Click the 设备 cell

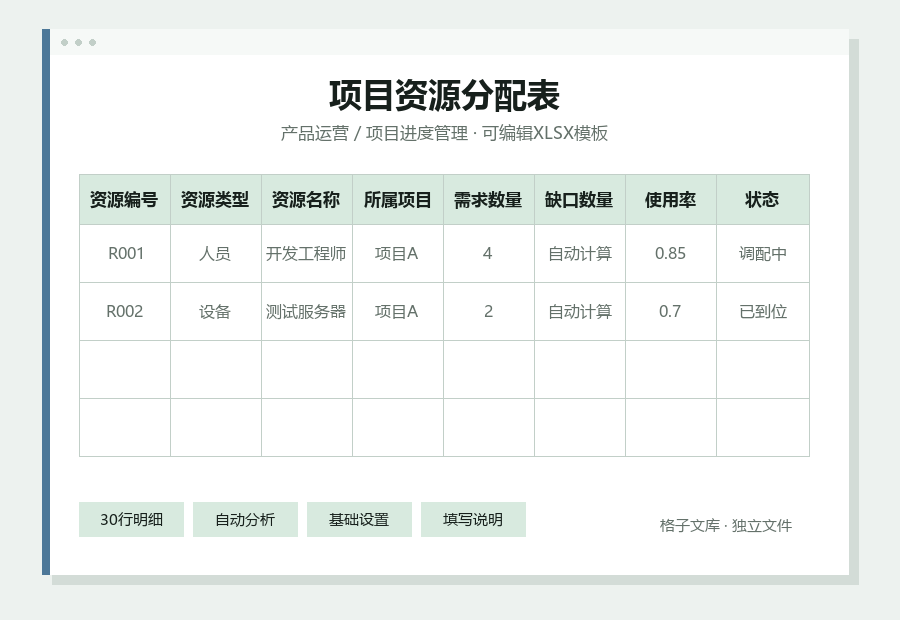216,312
